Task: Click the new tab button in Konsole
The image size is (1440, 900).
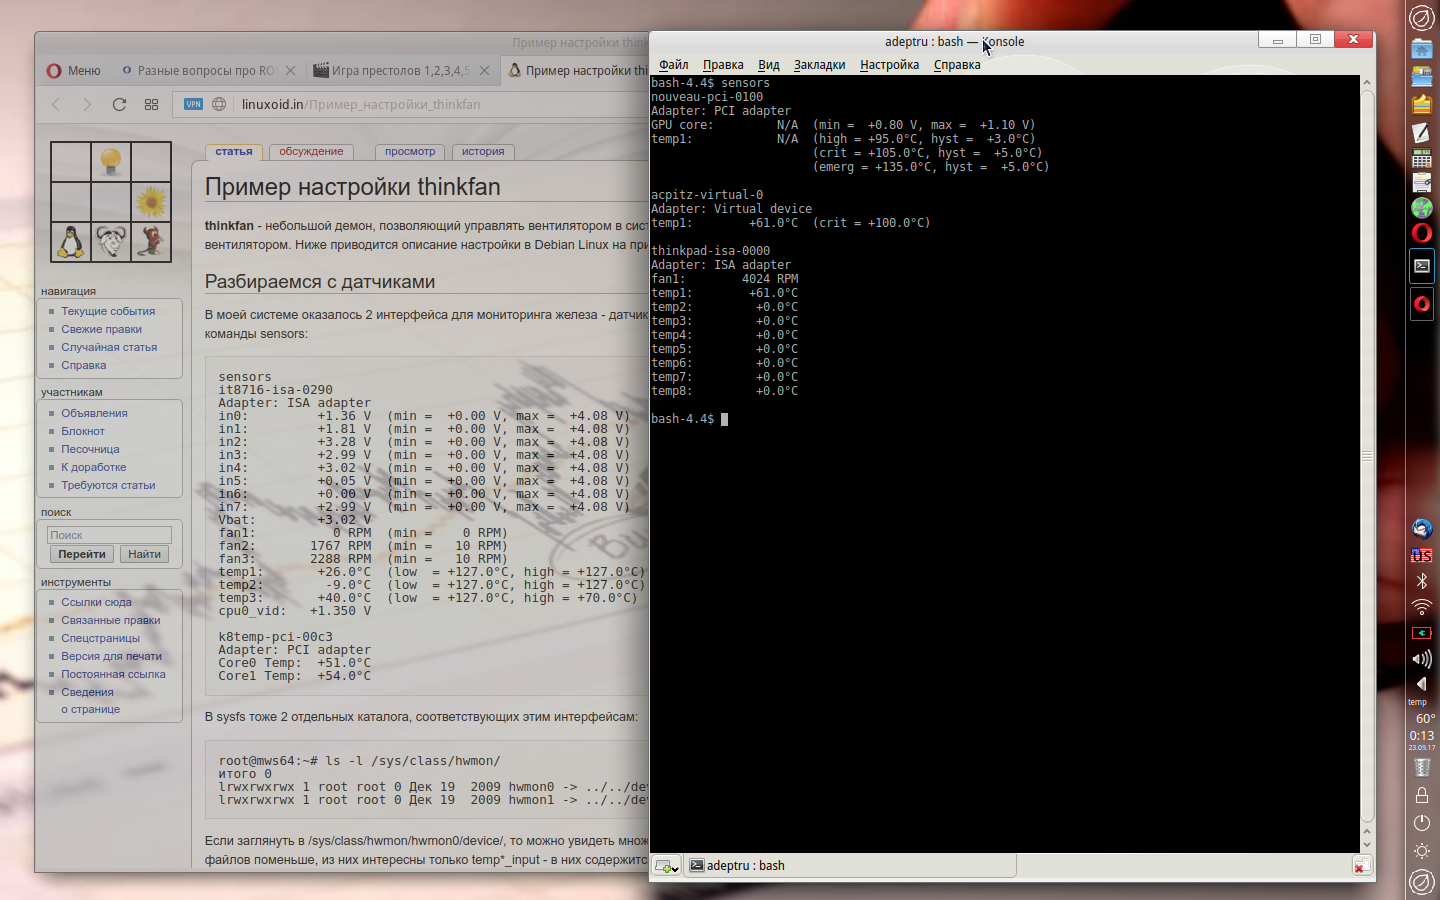Action: tap(666, 866)
